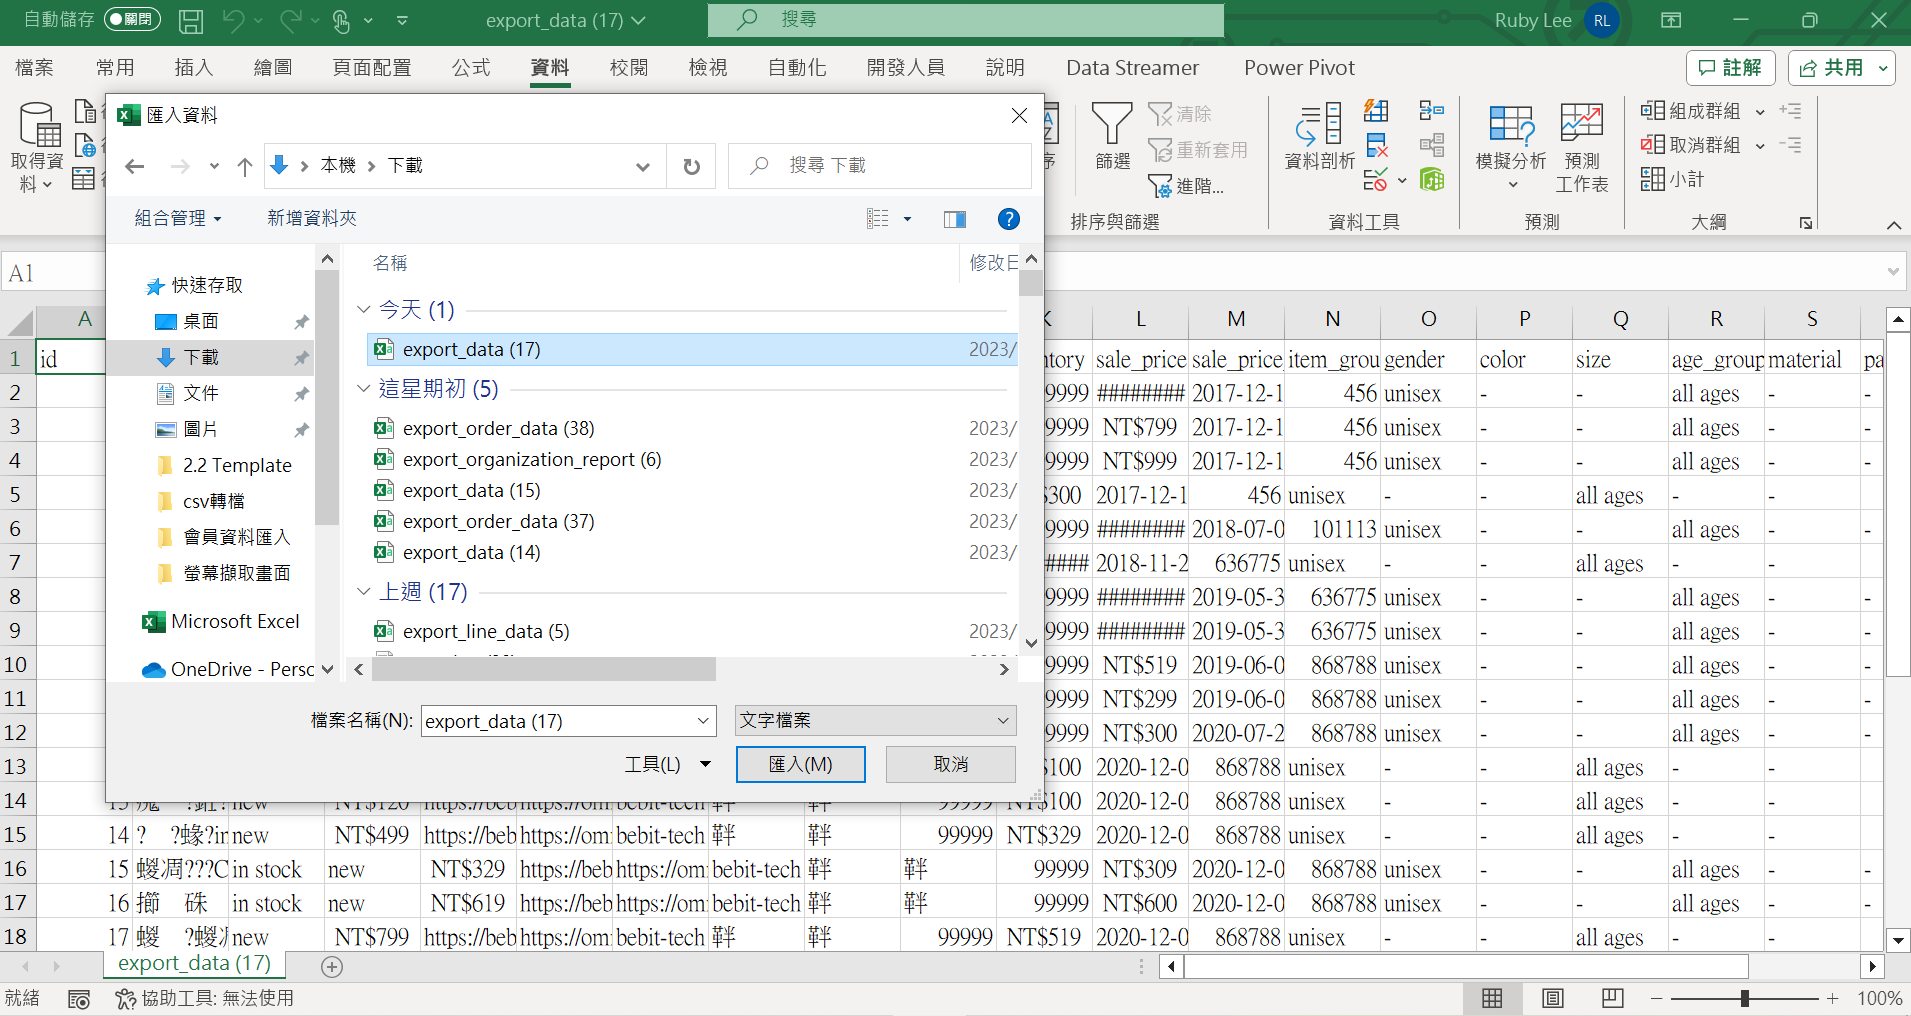Select file export_order_data (38)
This screenshot has width=1911, height=1016.
pos(498,429)
